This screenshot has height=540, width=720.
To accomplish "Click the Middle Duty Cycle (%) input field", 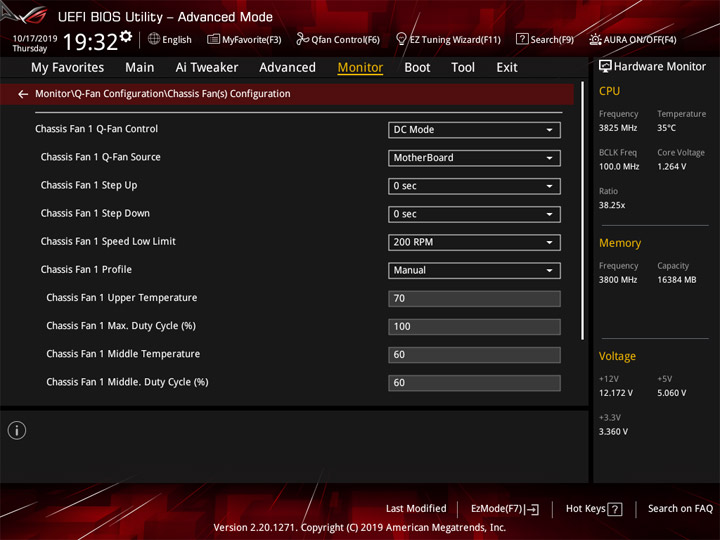I will coord(474,383).
